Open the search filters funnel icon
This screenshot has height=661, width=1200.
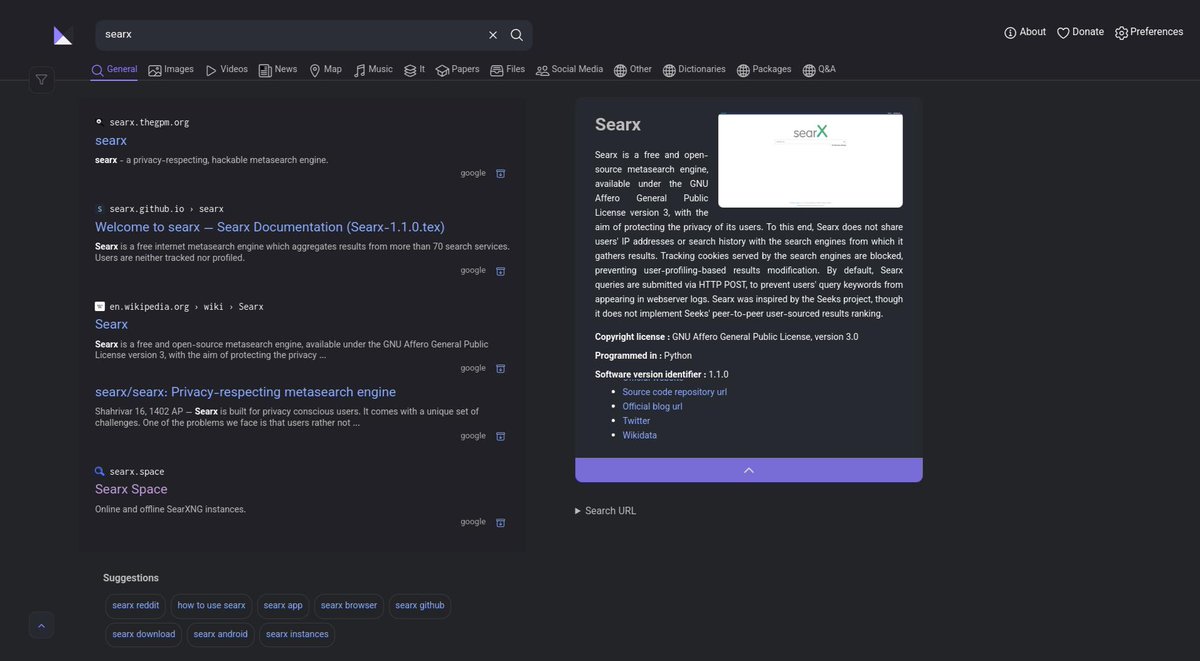(41, 80)
